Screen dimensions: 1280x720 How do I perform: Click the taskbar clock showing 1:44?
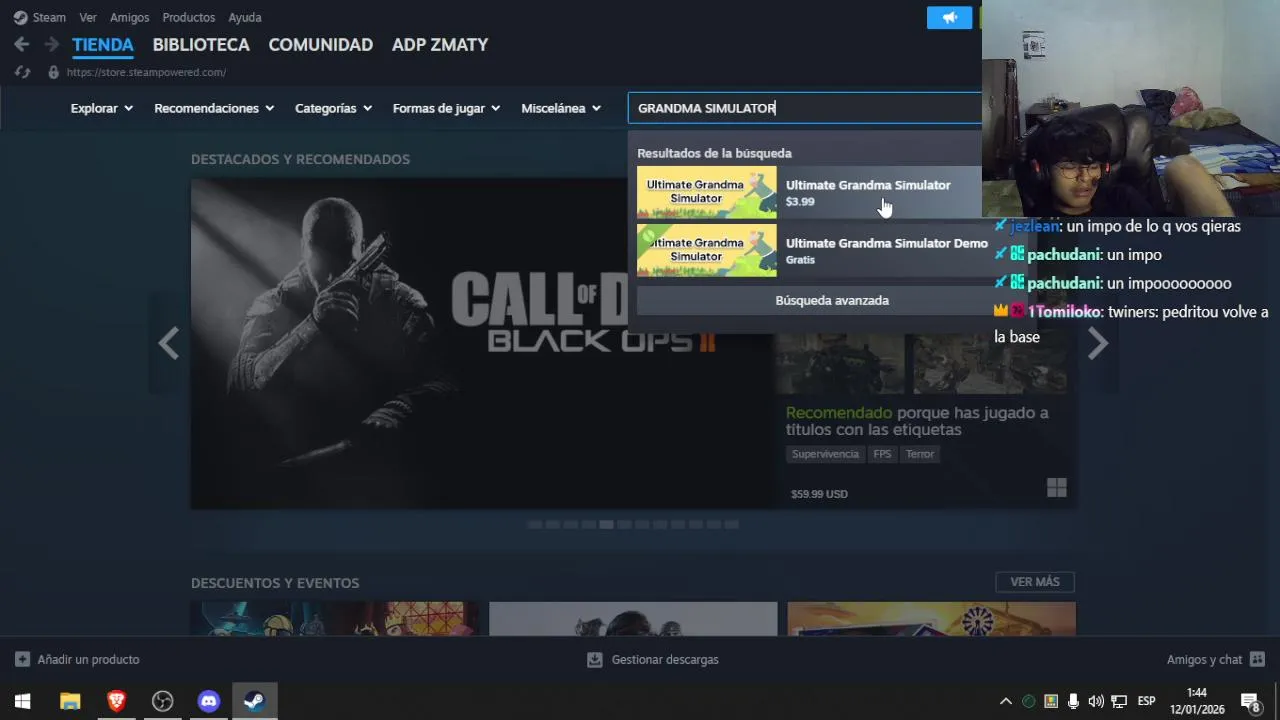[x=1197, y=701]
